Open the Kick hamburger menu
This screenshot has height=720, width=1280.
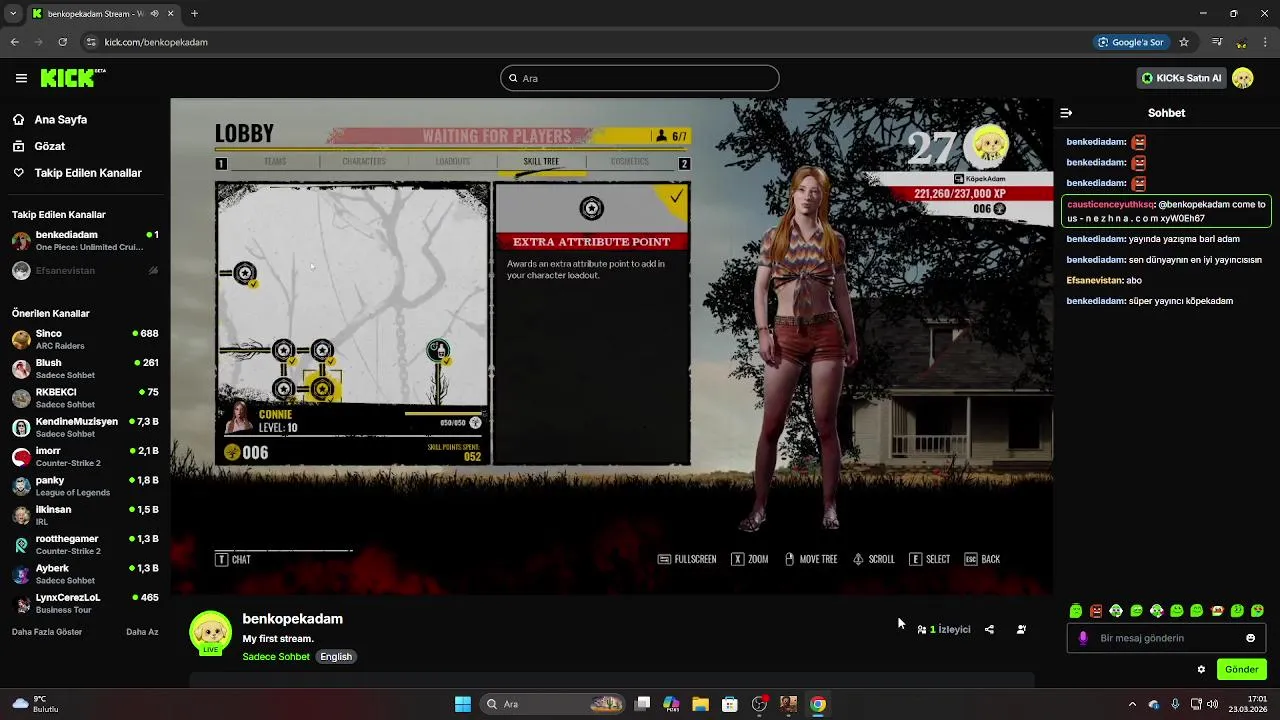click(21, 78)
